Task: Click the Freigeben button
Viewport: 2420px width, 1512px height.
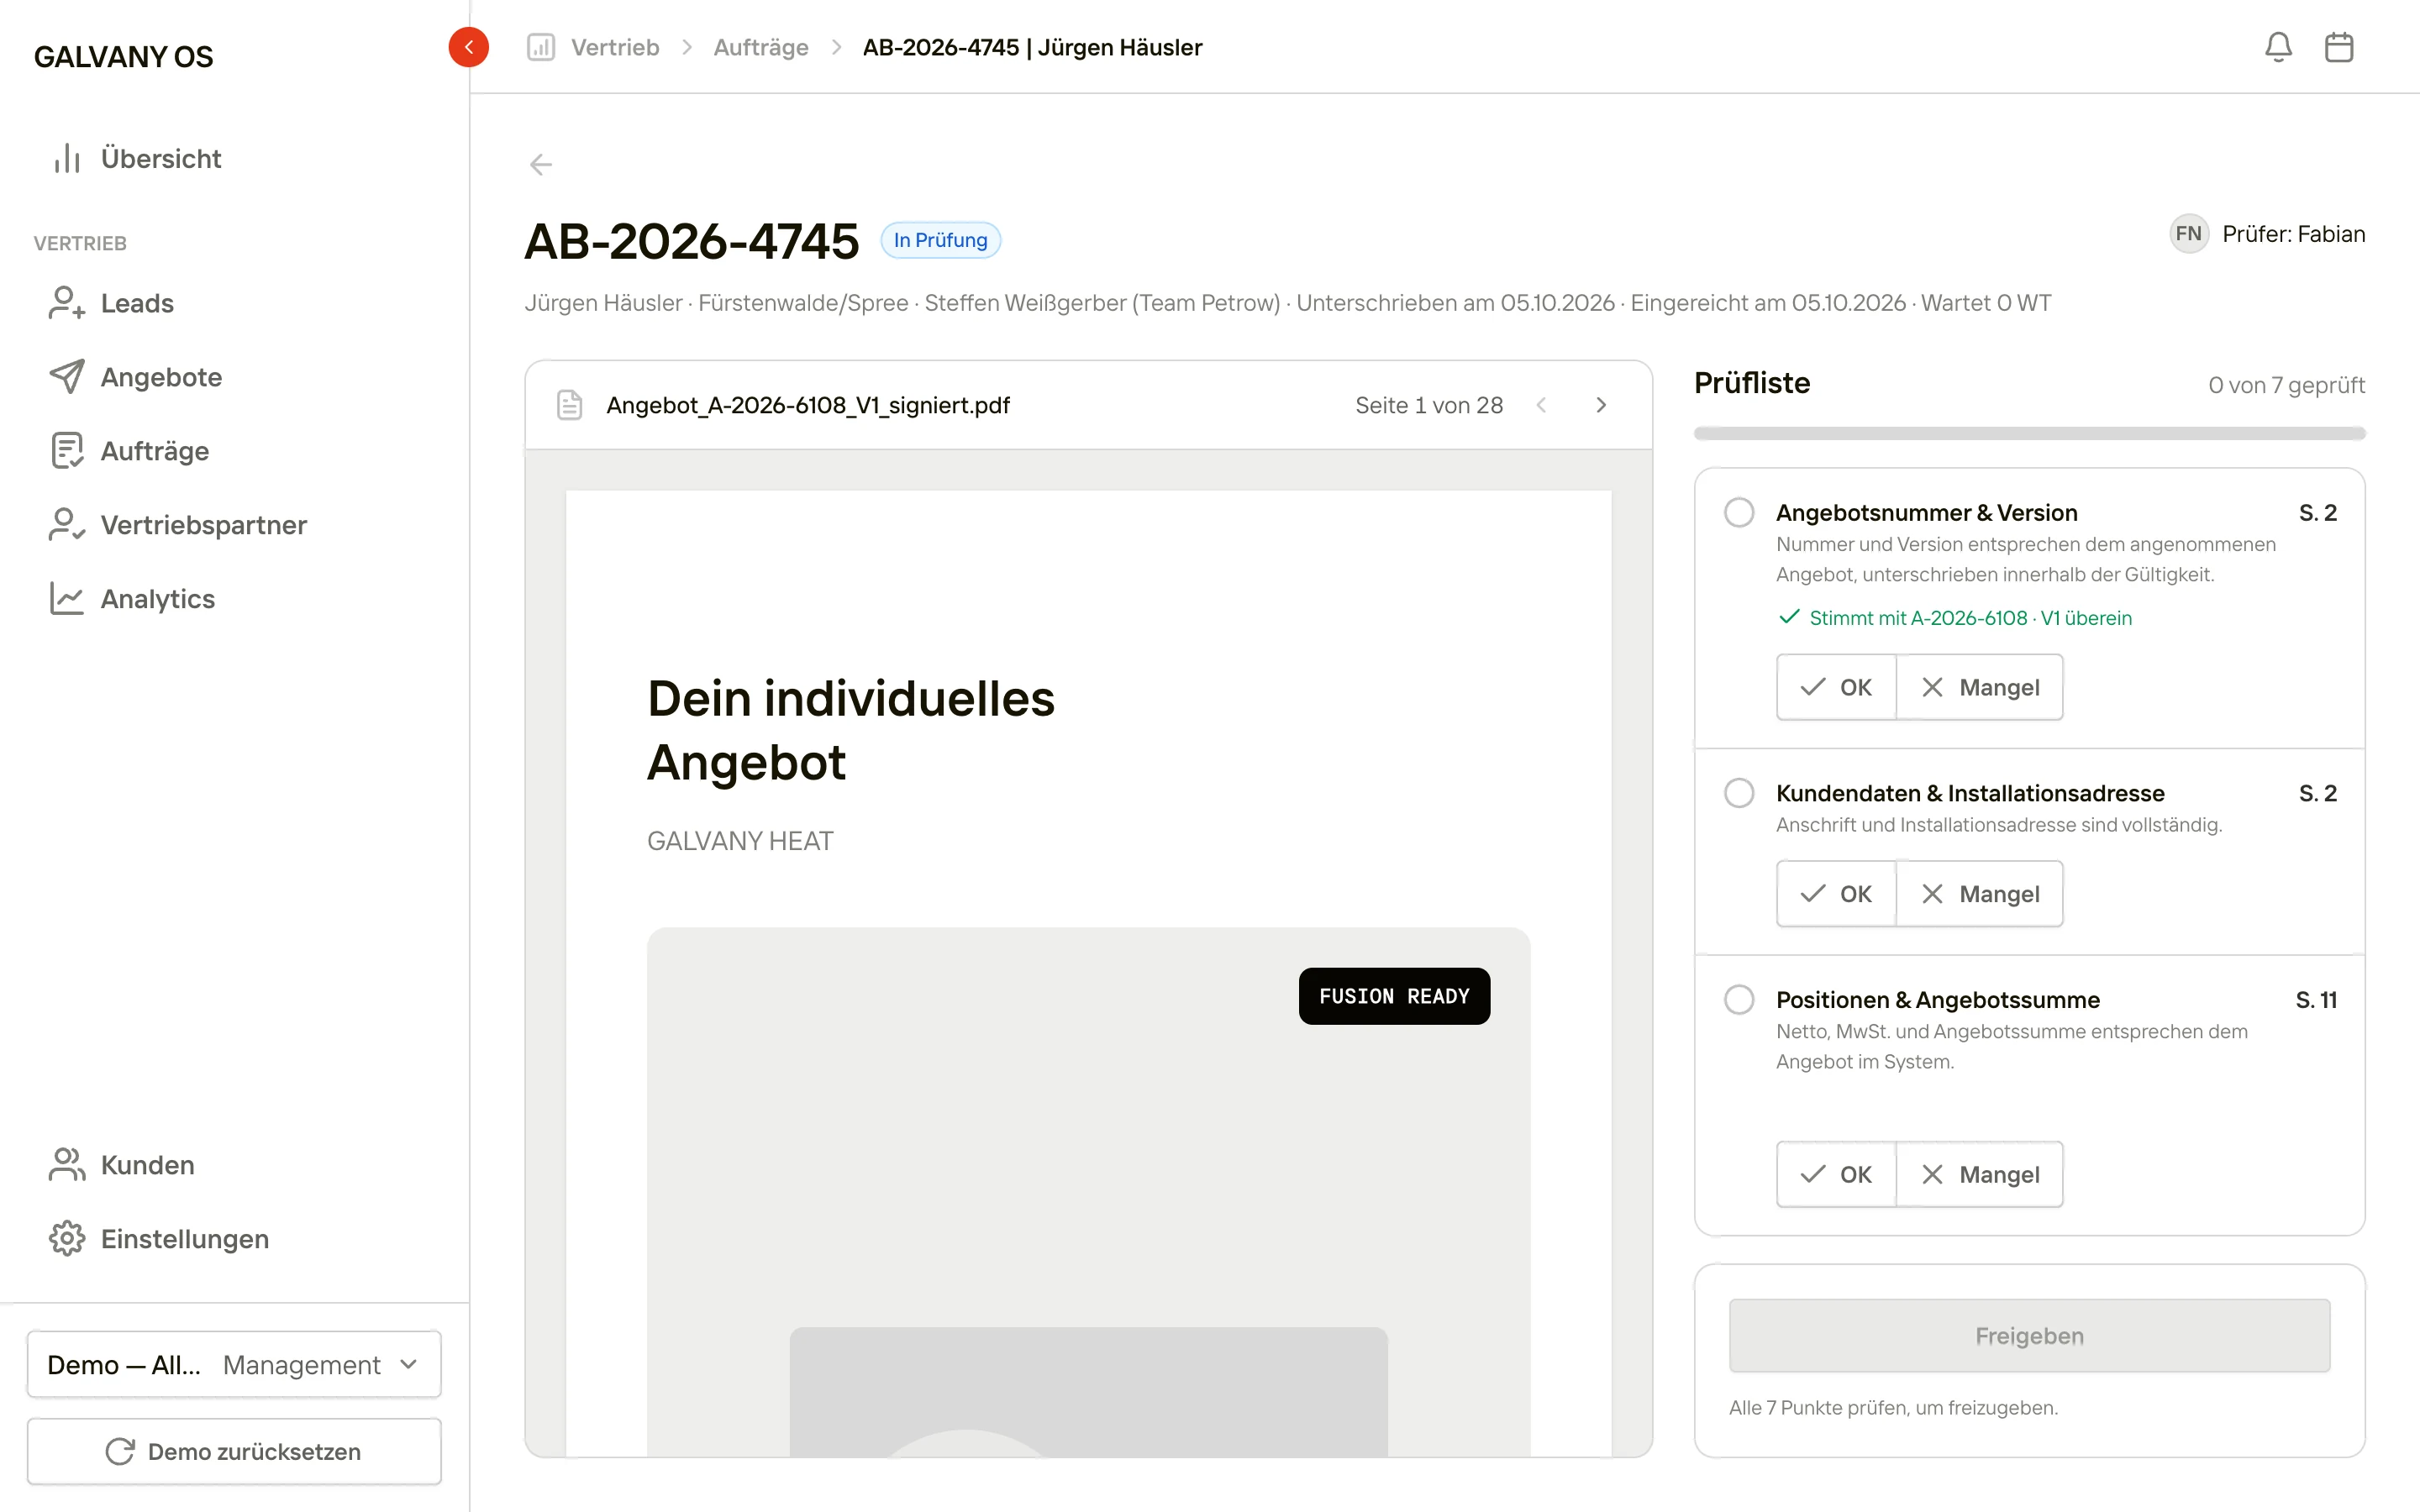Action: click(x=2029, y=1336)
